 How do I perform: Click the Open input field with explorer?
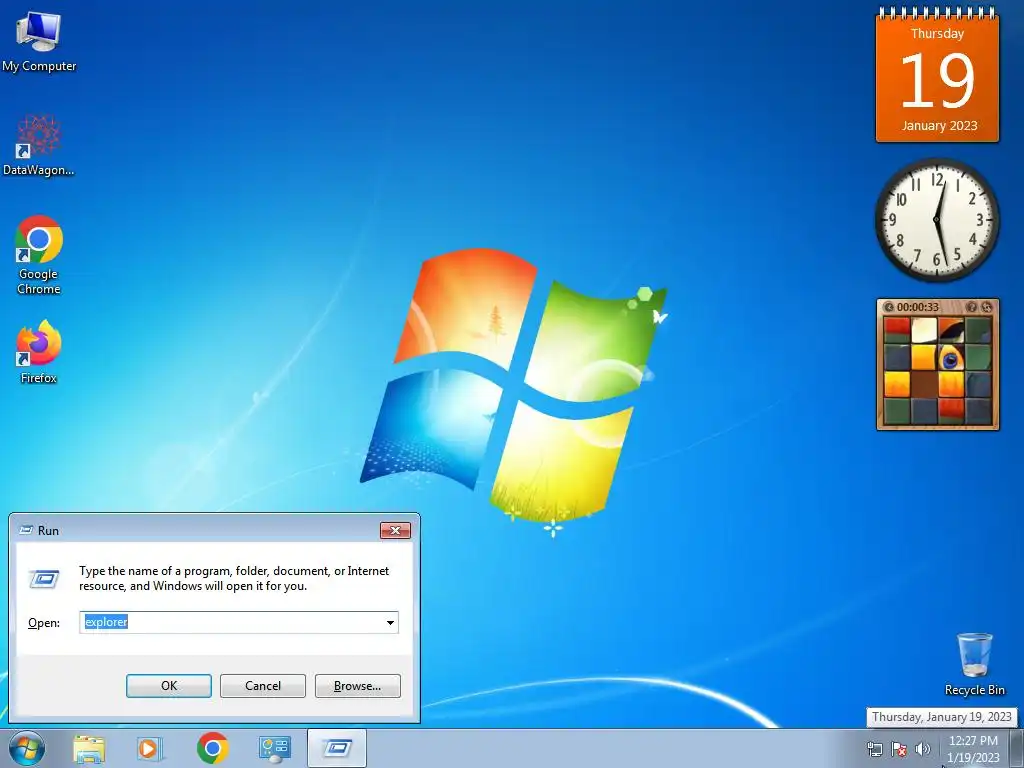(x=231, y=622)
